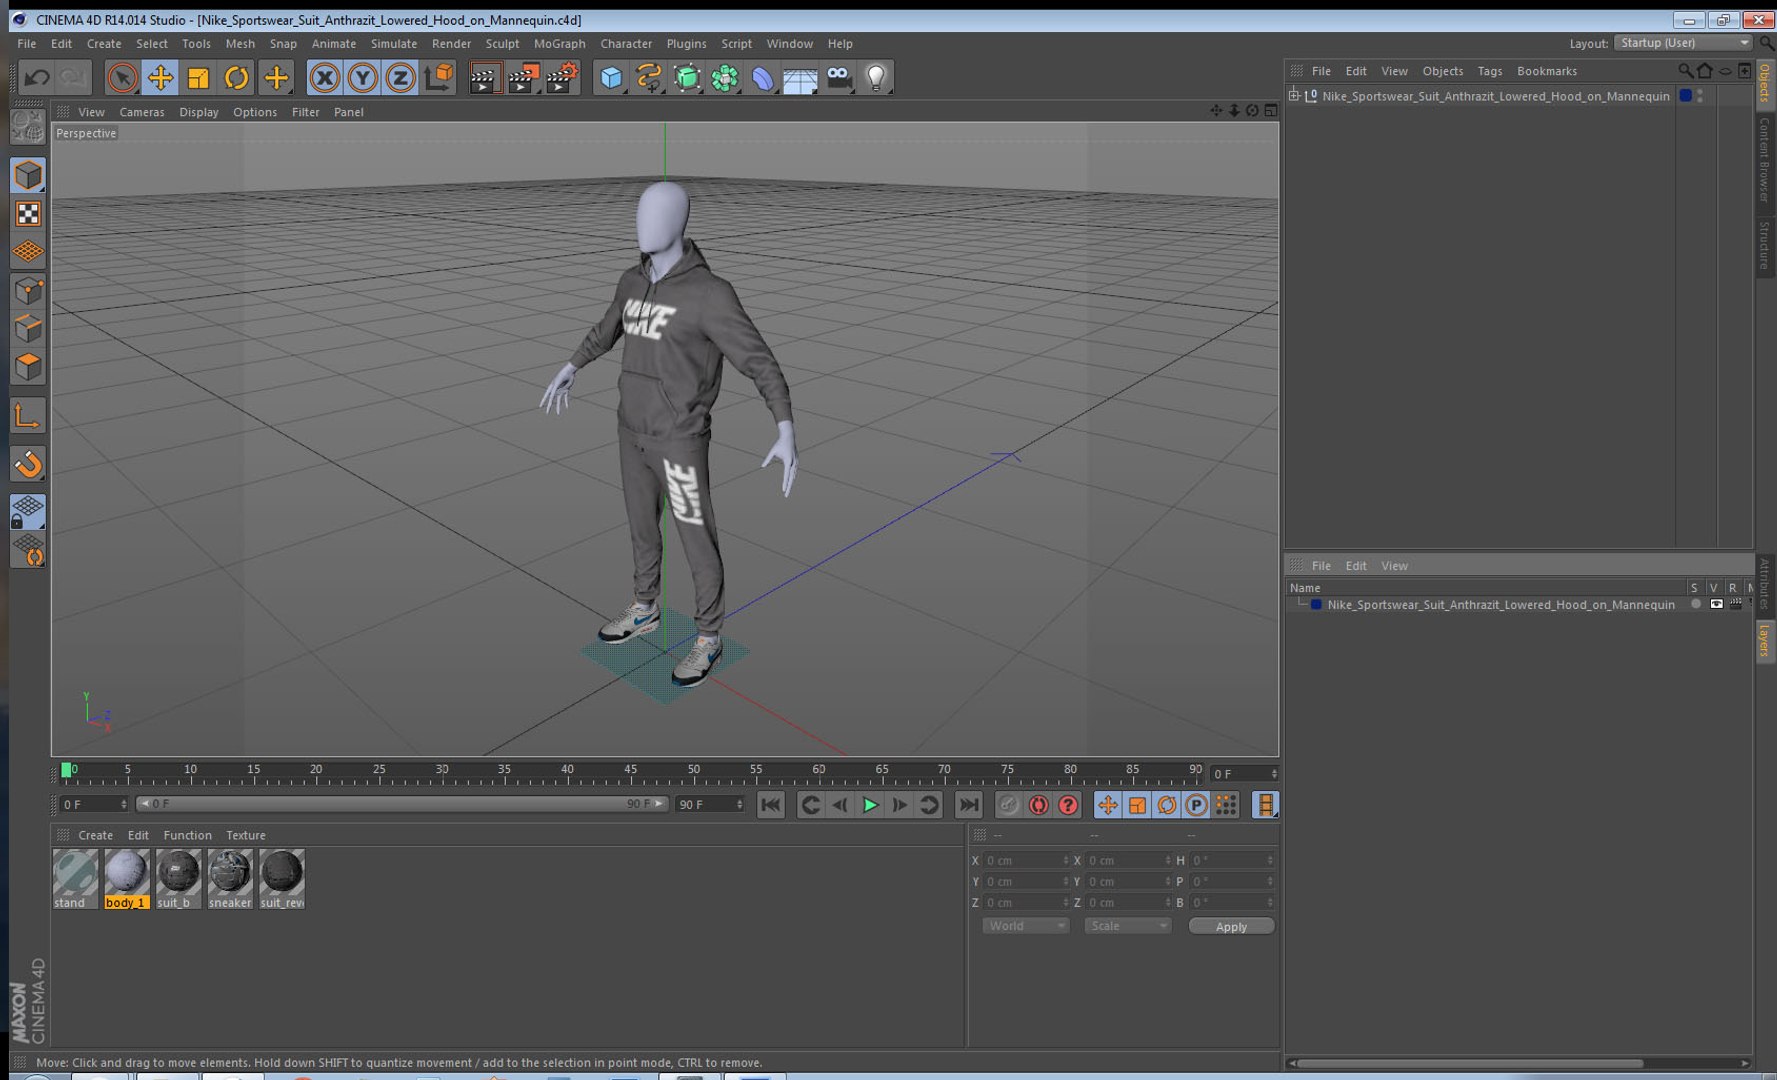
Task: Click the timeline preview range slider
Action: (x=402, y=804)
